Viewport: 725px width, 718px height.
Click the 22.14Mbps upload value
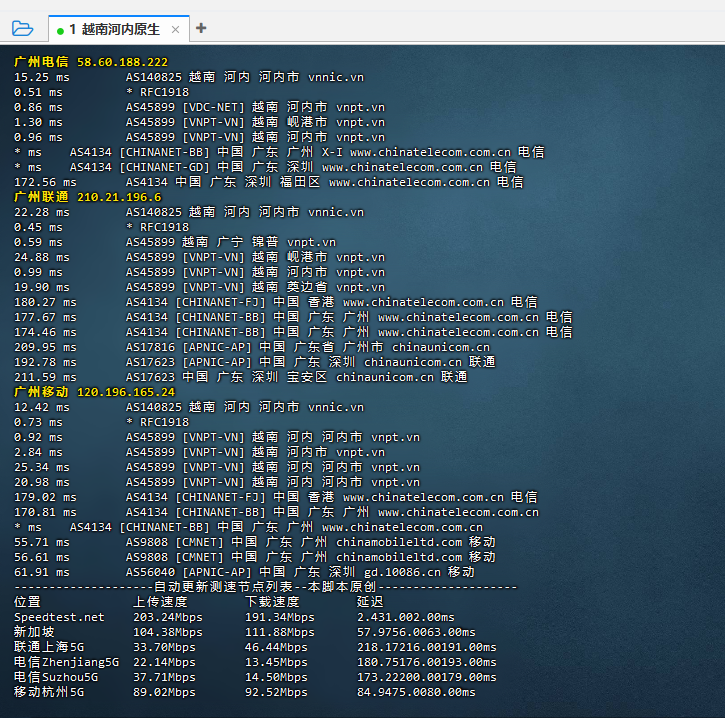[164, 662]
